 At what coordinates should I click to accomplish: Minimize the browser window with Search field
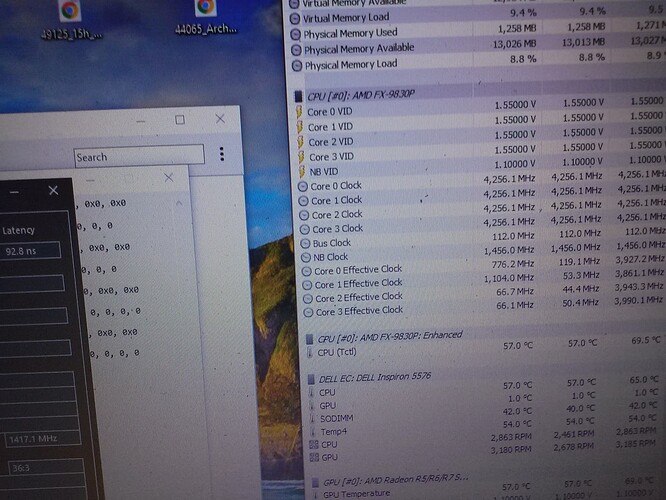[x=141, y=122]
